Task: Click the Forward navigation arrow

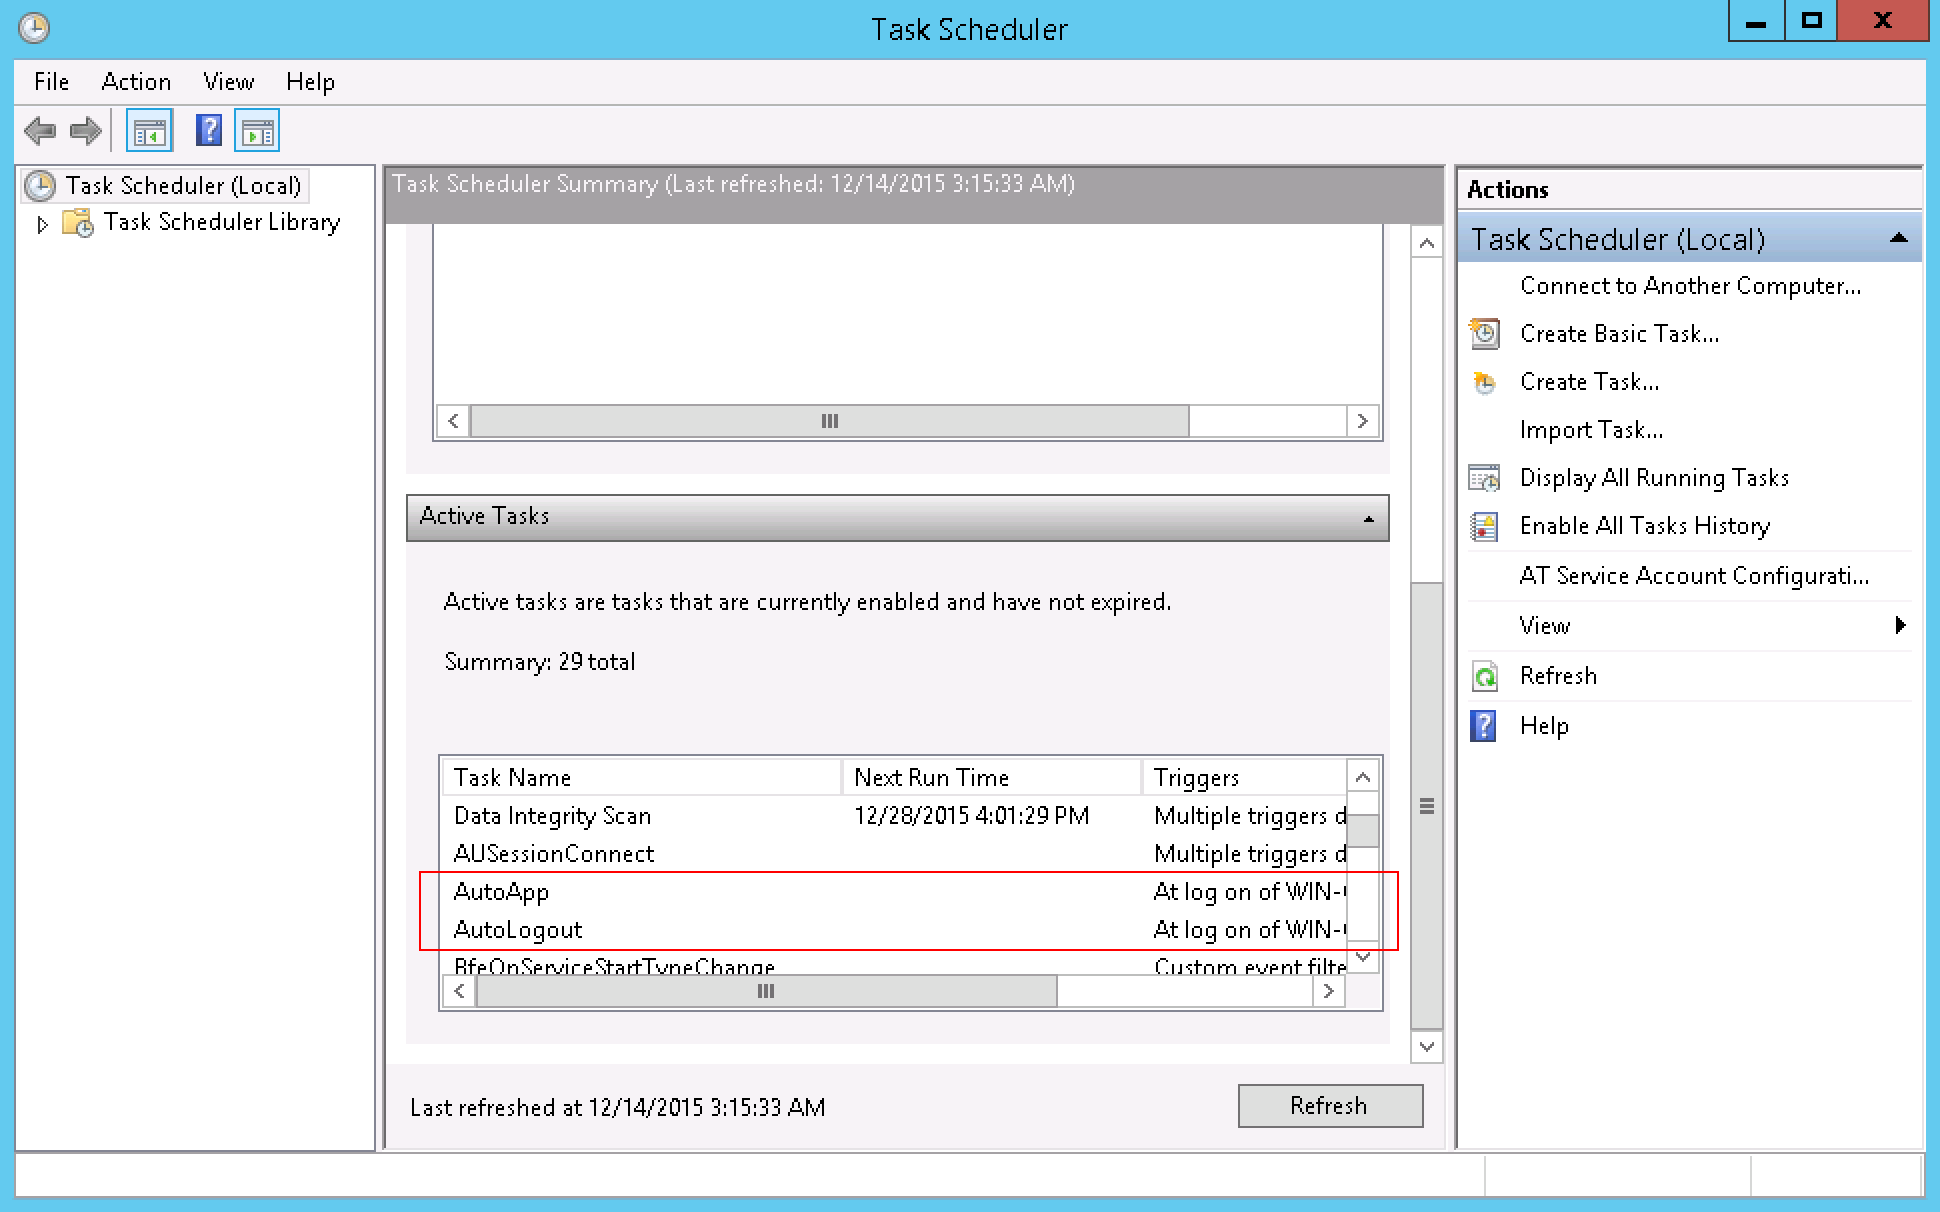Action: coord(86,130)
